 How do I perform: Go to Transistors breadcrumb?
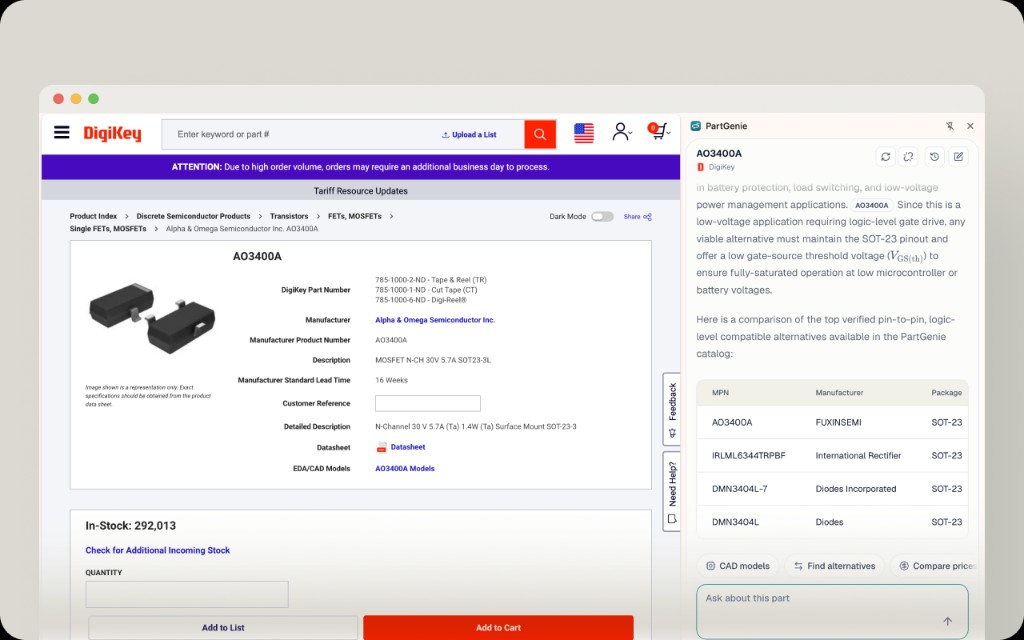point(289,216)
